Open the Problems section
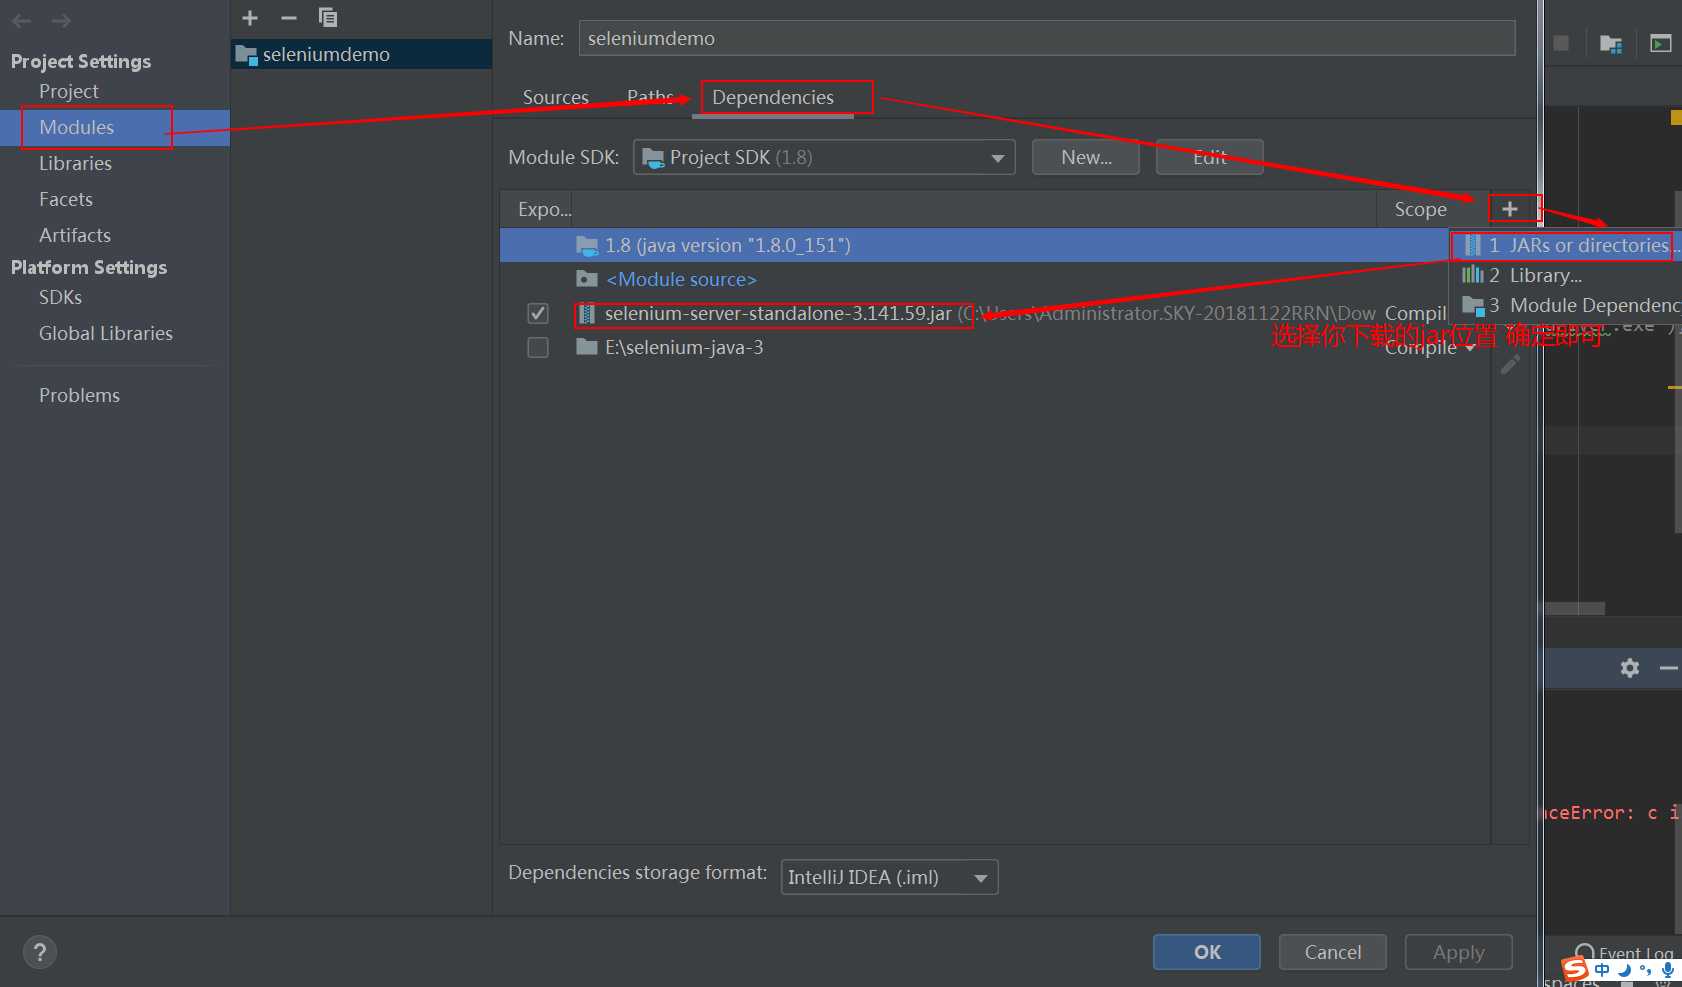1682x987 pixels. (80, 395)
